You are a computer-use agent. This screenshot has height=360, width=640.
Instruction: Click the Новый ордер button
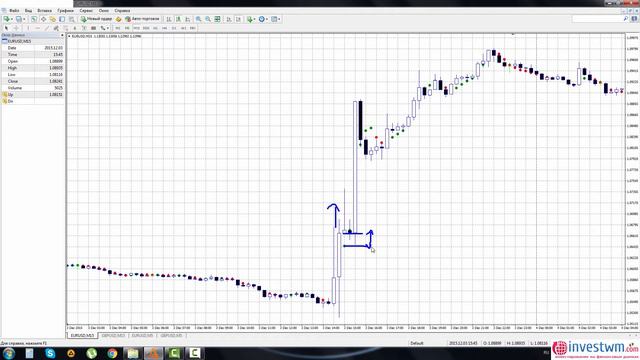[x=96, y=19]
